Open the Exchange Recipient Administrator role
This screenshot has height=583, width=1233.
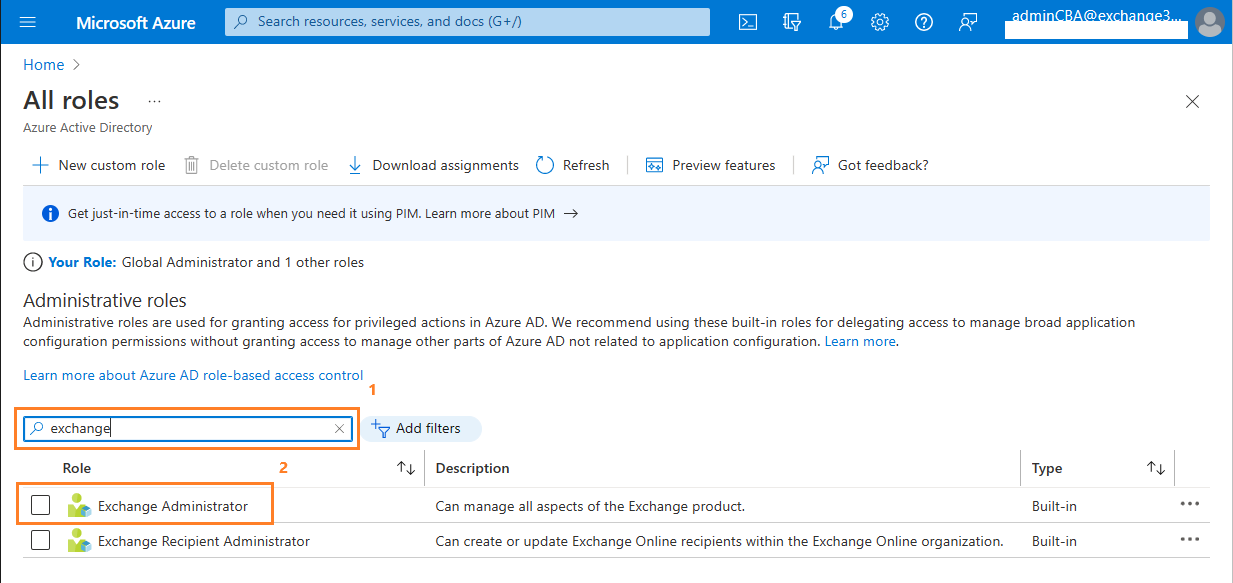point(204,541)
